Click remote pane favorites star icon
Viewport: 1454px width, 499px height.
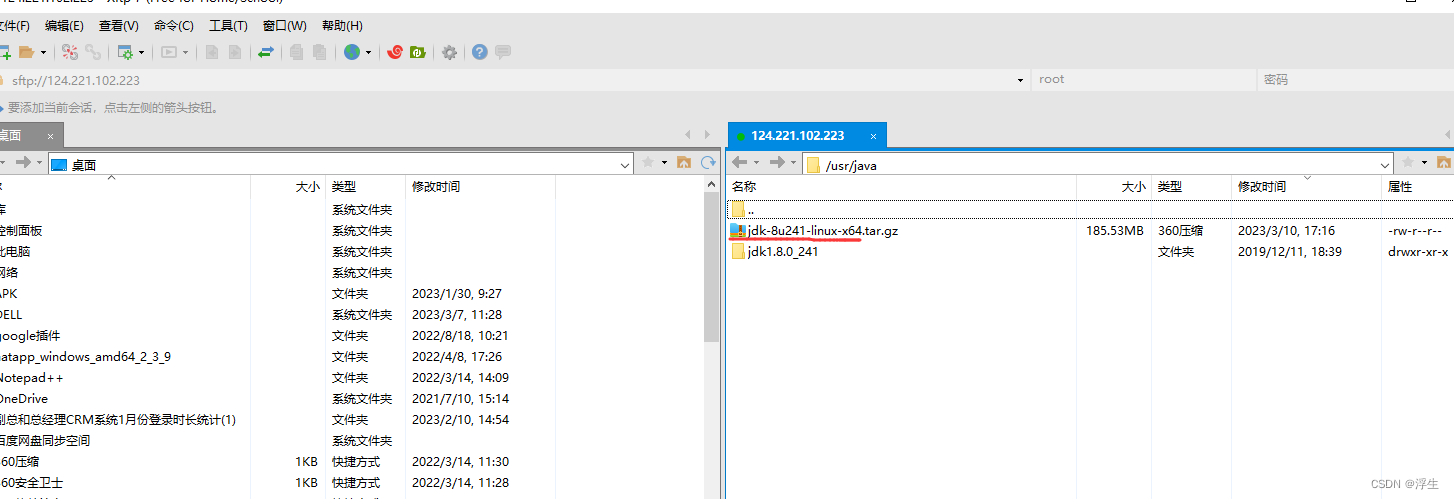(1408, 162)
